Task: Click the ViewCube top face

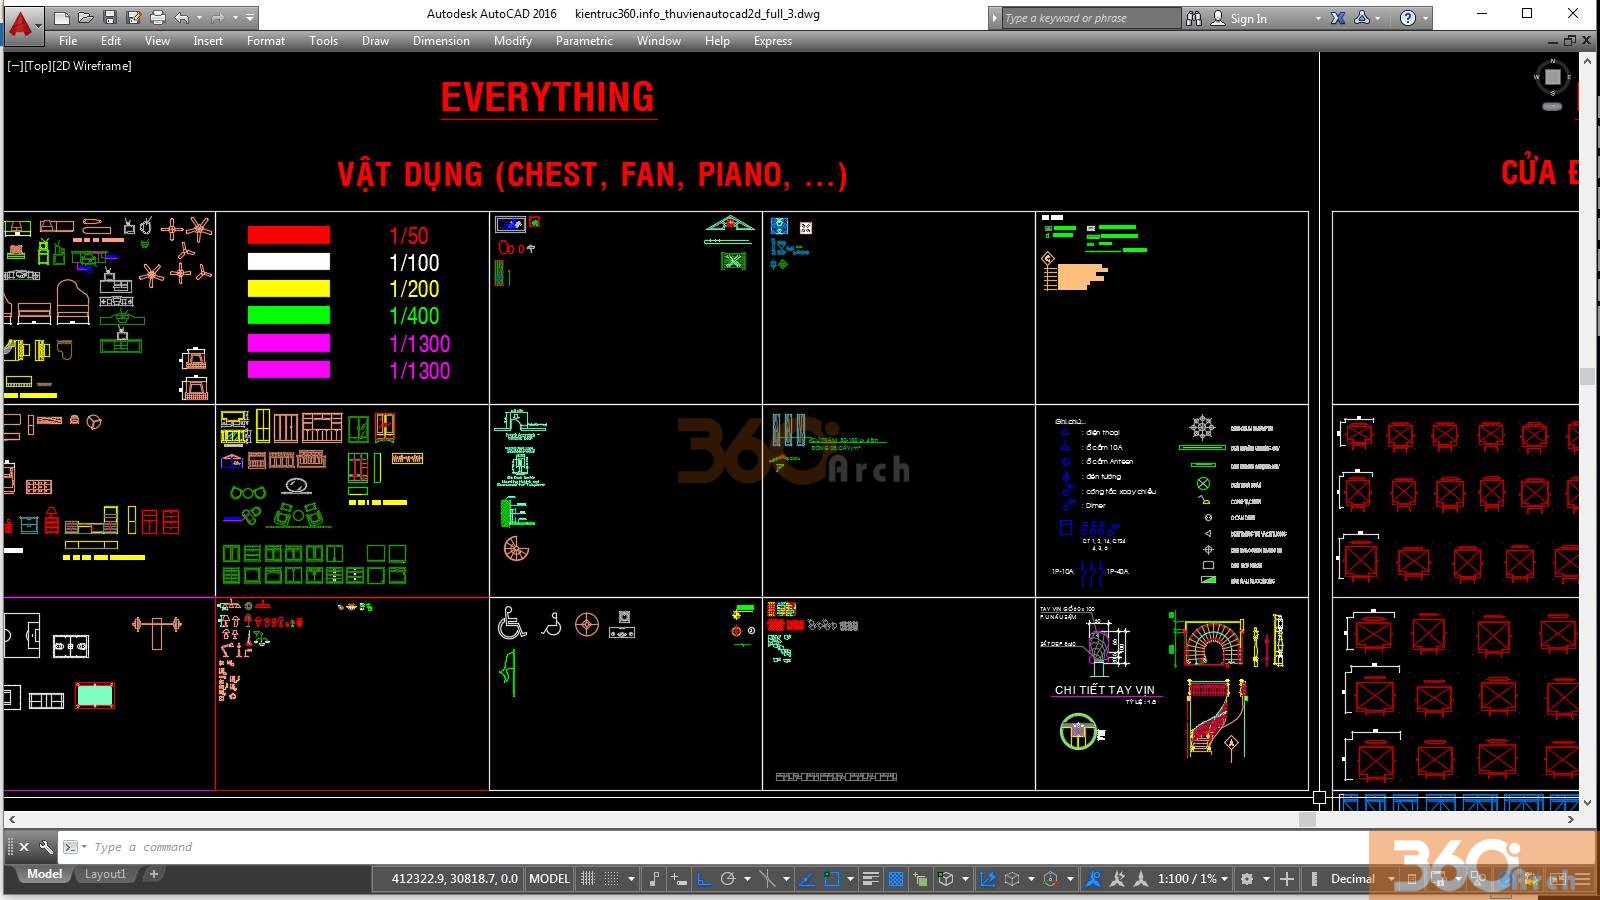Action: pyautogui.click(x=1553, y=76)
